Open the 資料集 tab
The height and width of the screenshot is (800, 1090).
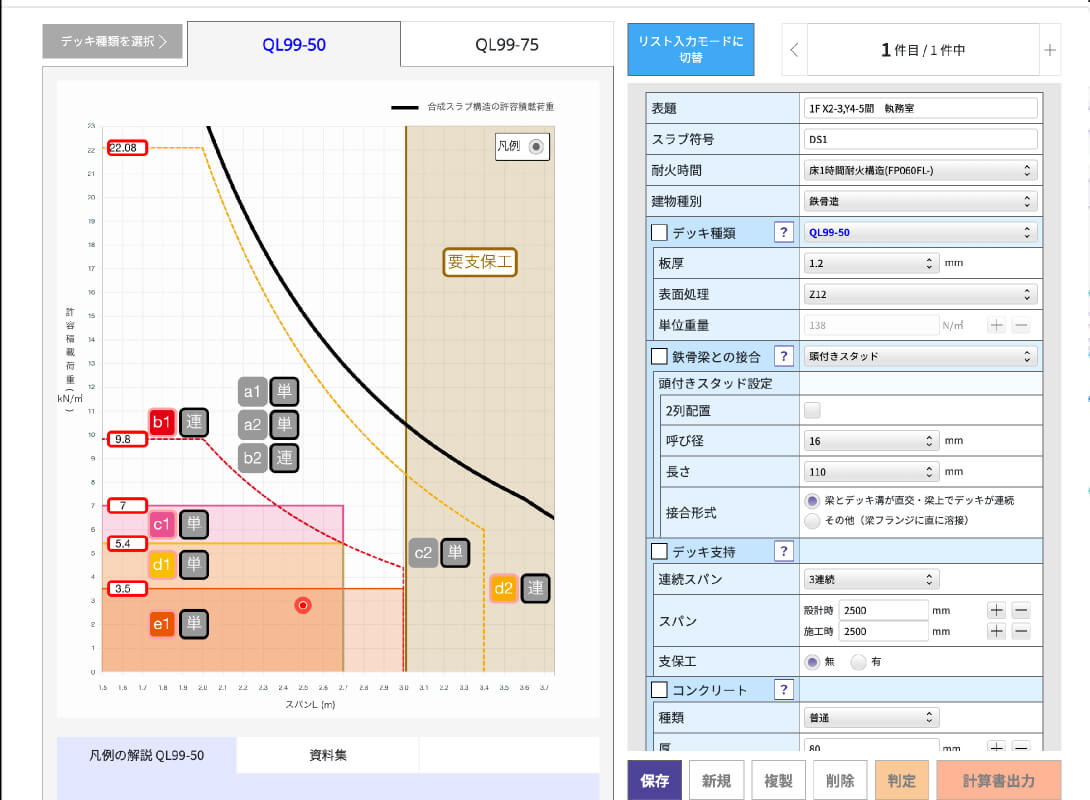[x=328, y=755]
